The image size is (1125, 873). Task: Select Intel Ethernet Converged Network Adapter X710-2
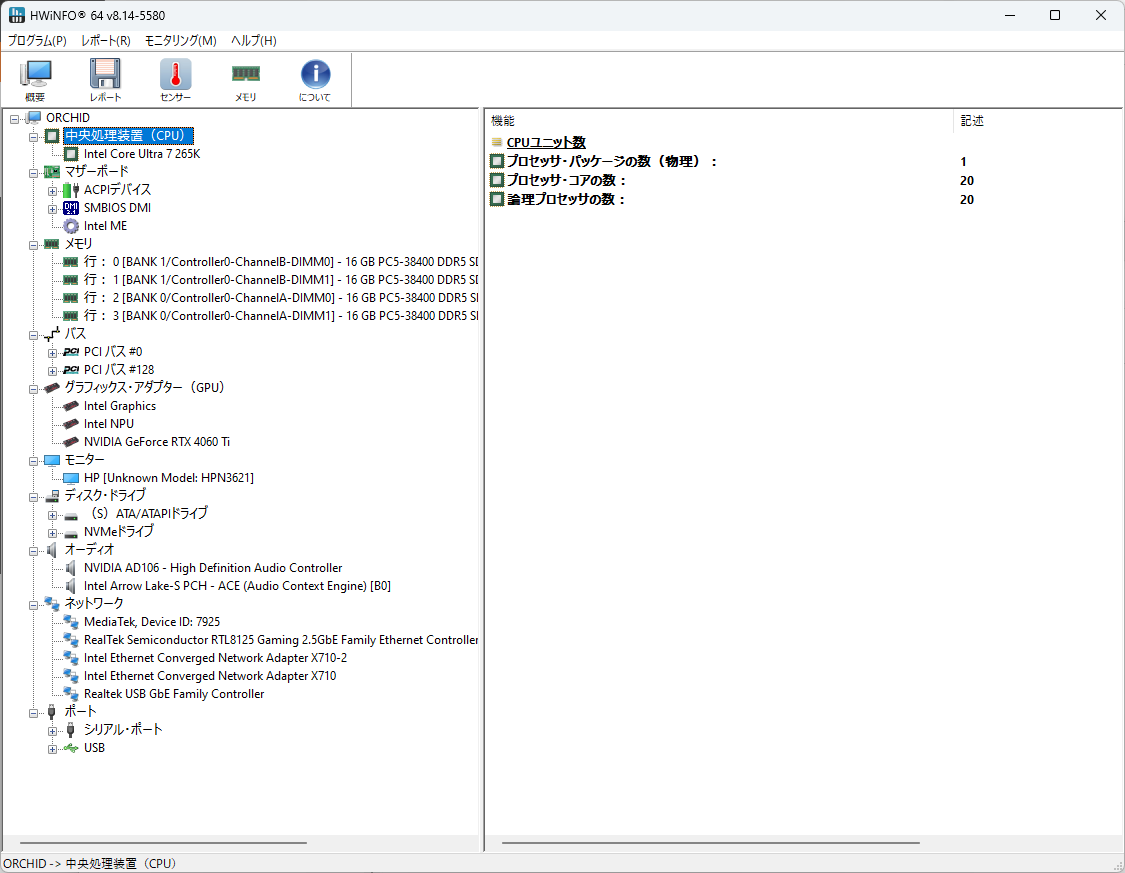click(215, 658)
